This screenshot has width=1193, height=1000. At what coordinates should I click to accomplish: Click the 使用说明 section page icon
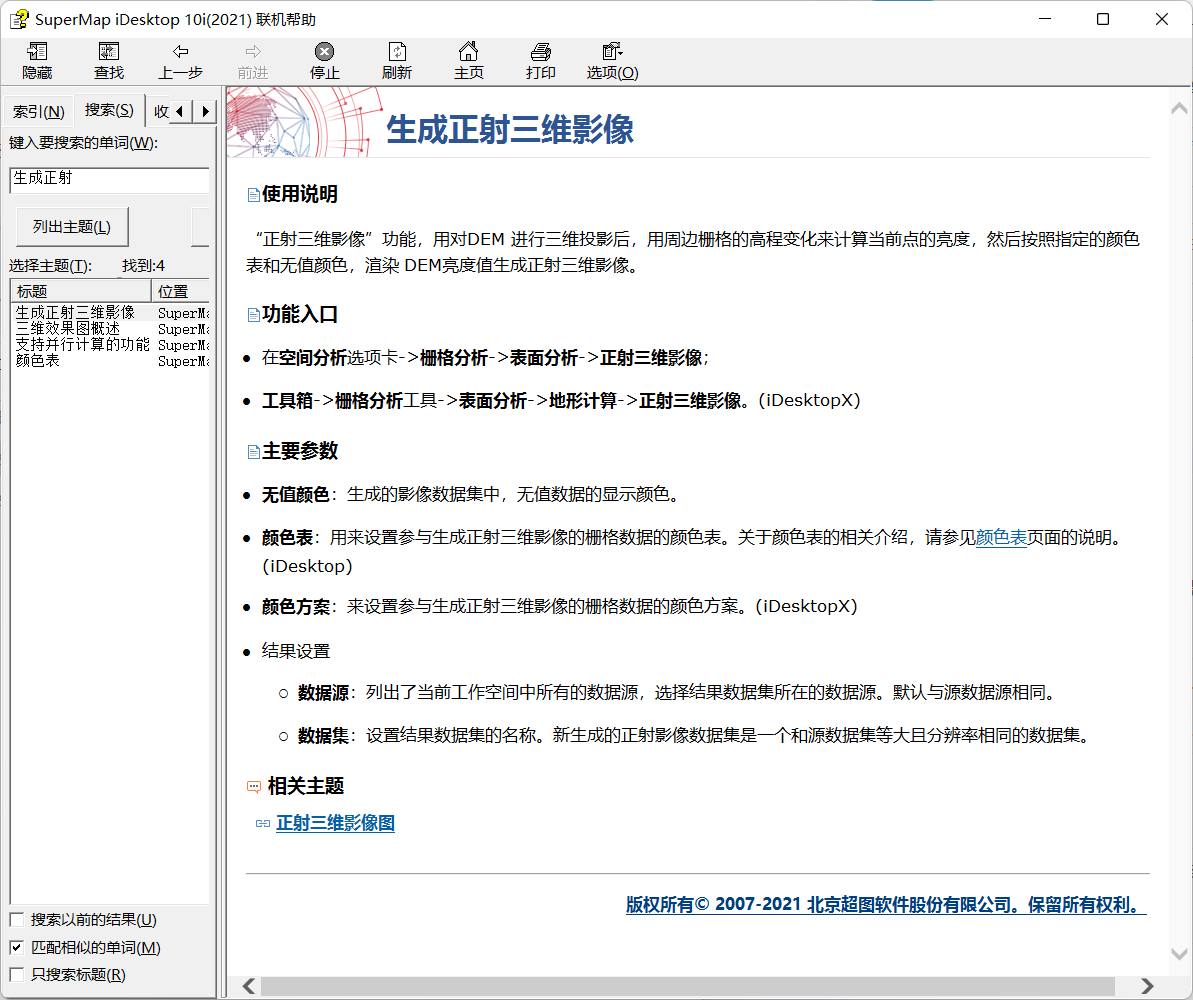coord(253,195)
